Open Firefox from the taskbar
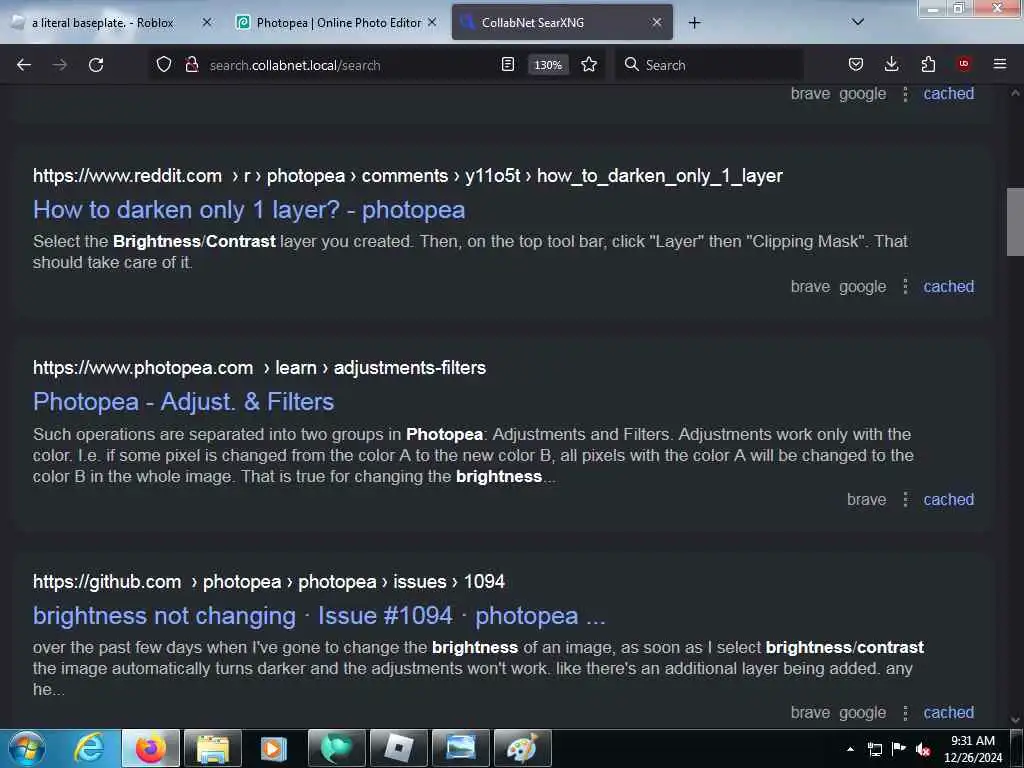Screen dimensions: 1024x768 (151, 748)
